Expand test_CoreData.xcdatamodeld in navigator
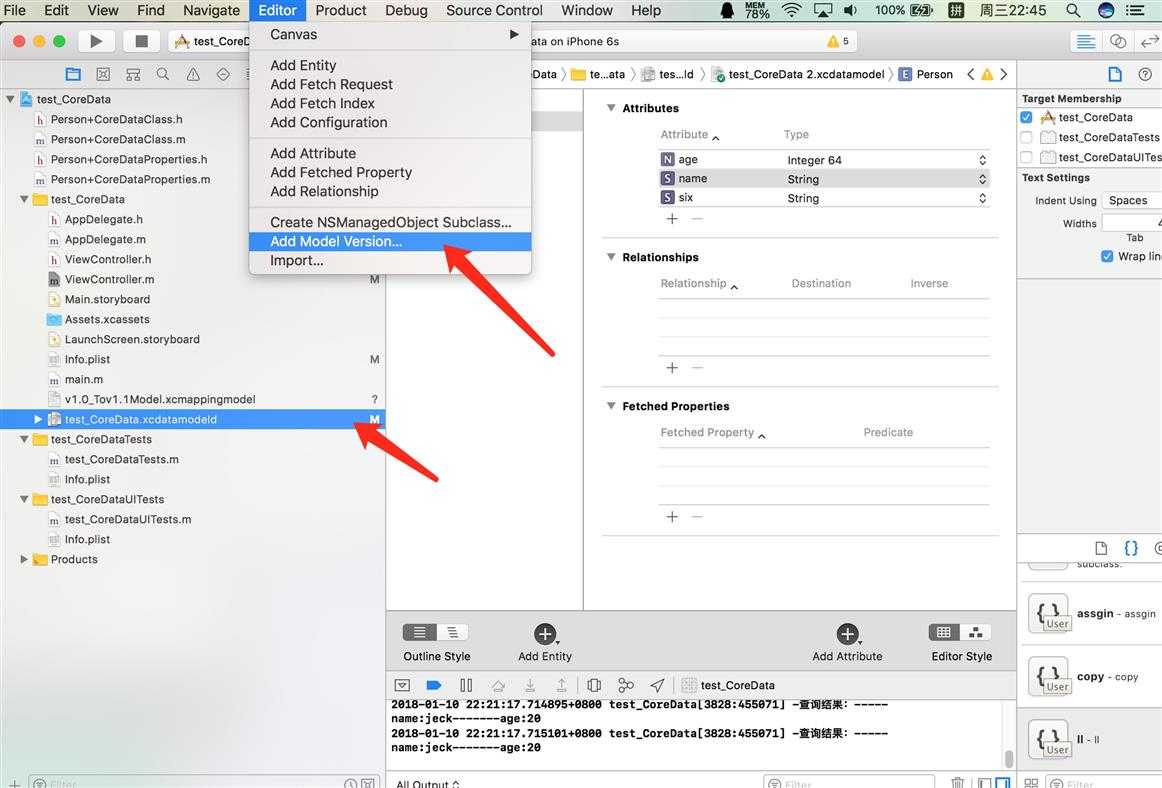The height and width of the screenshot is (788, 1162). click(x=38, y=420)
